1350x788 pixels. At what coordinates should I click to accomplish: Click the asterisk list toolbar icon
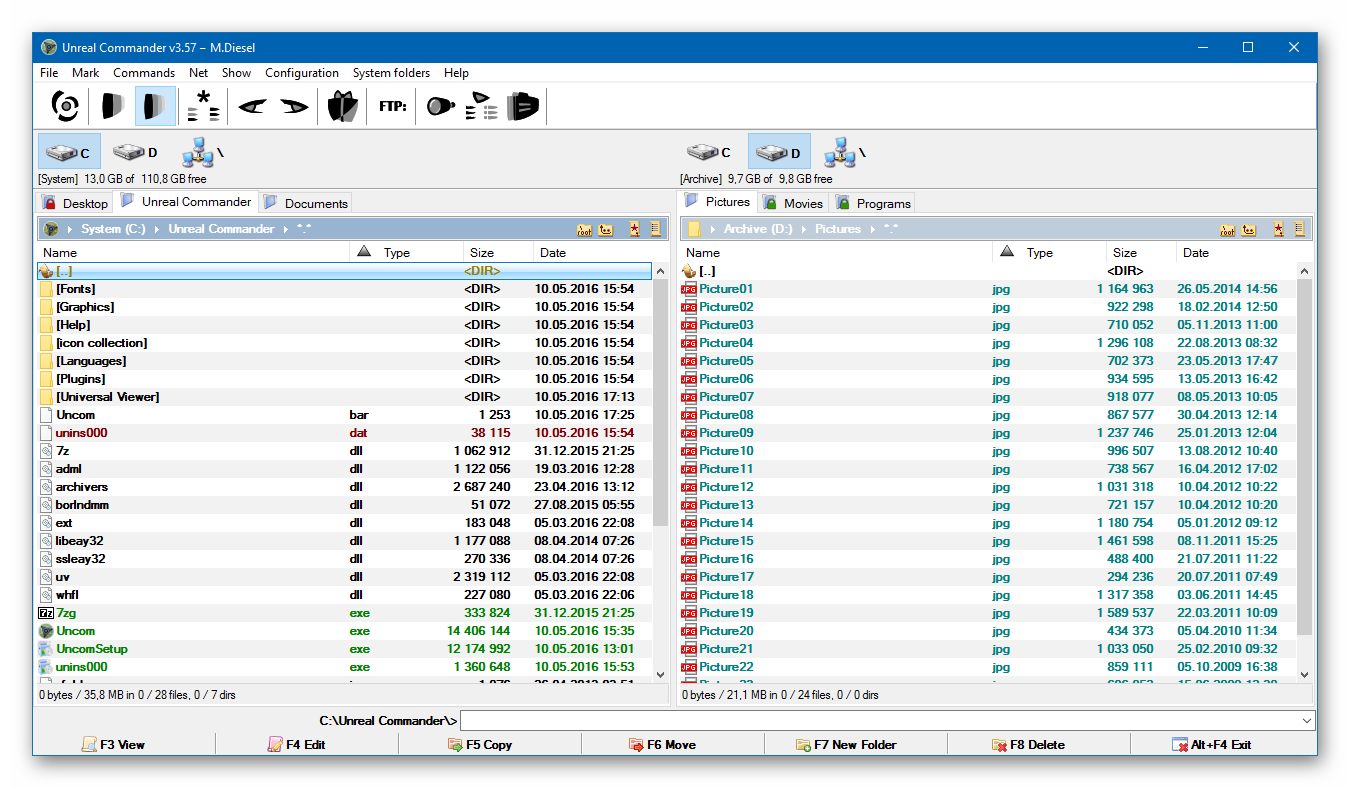tap(203, 105)
